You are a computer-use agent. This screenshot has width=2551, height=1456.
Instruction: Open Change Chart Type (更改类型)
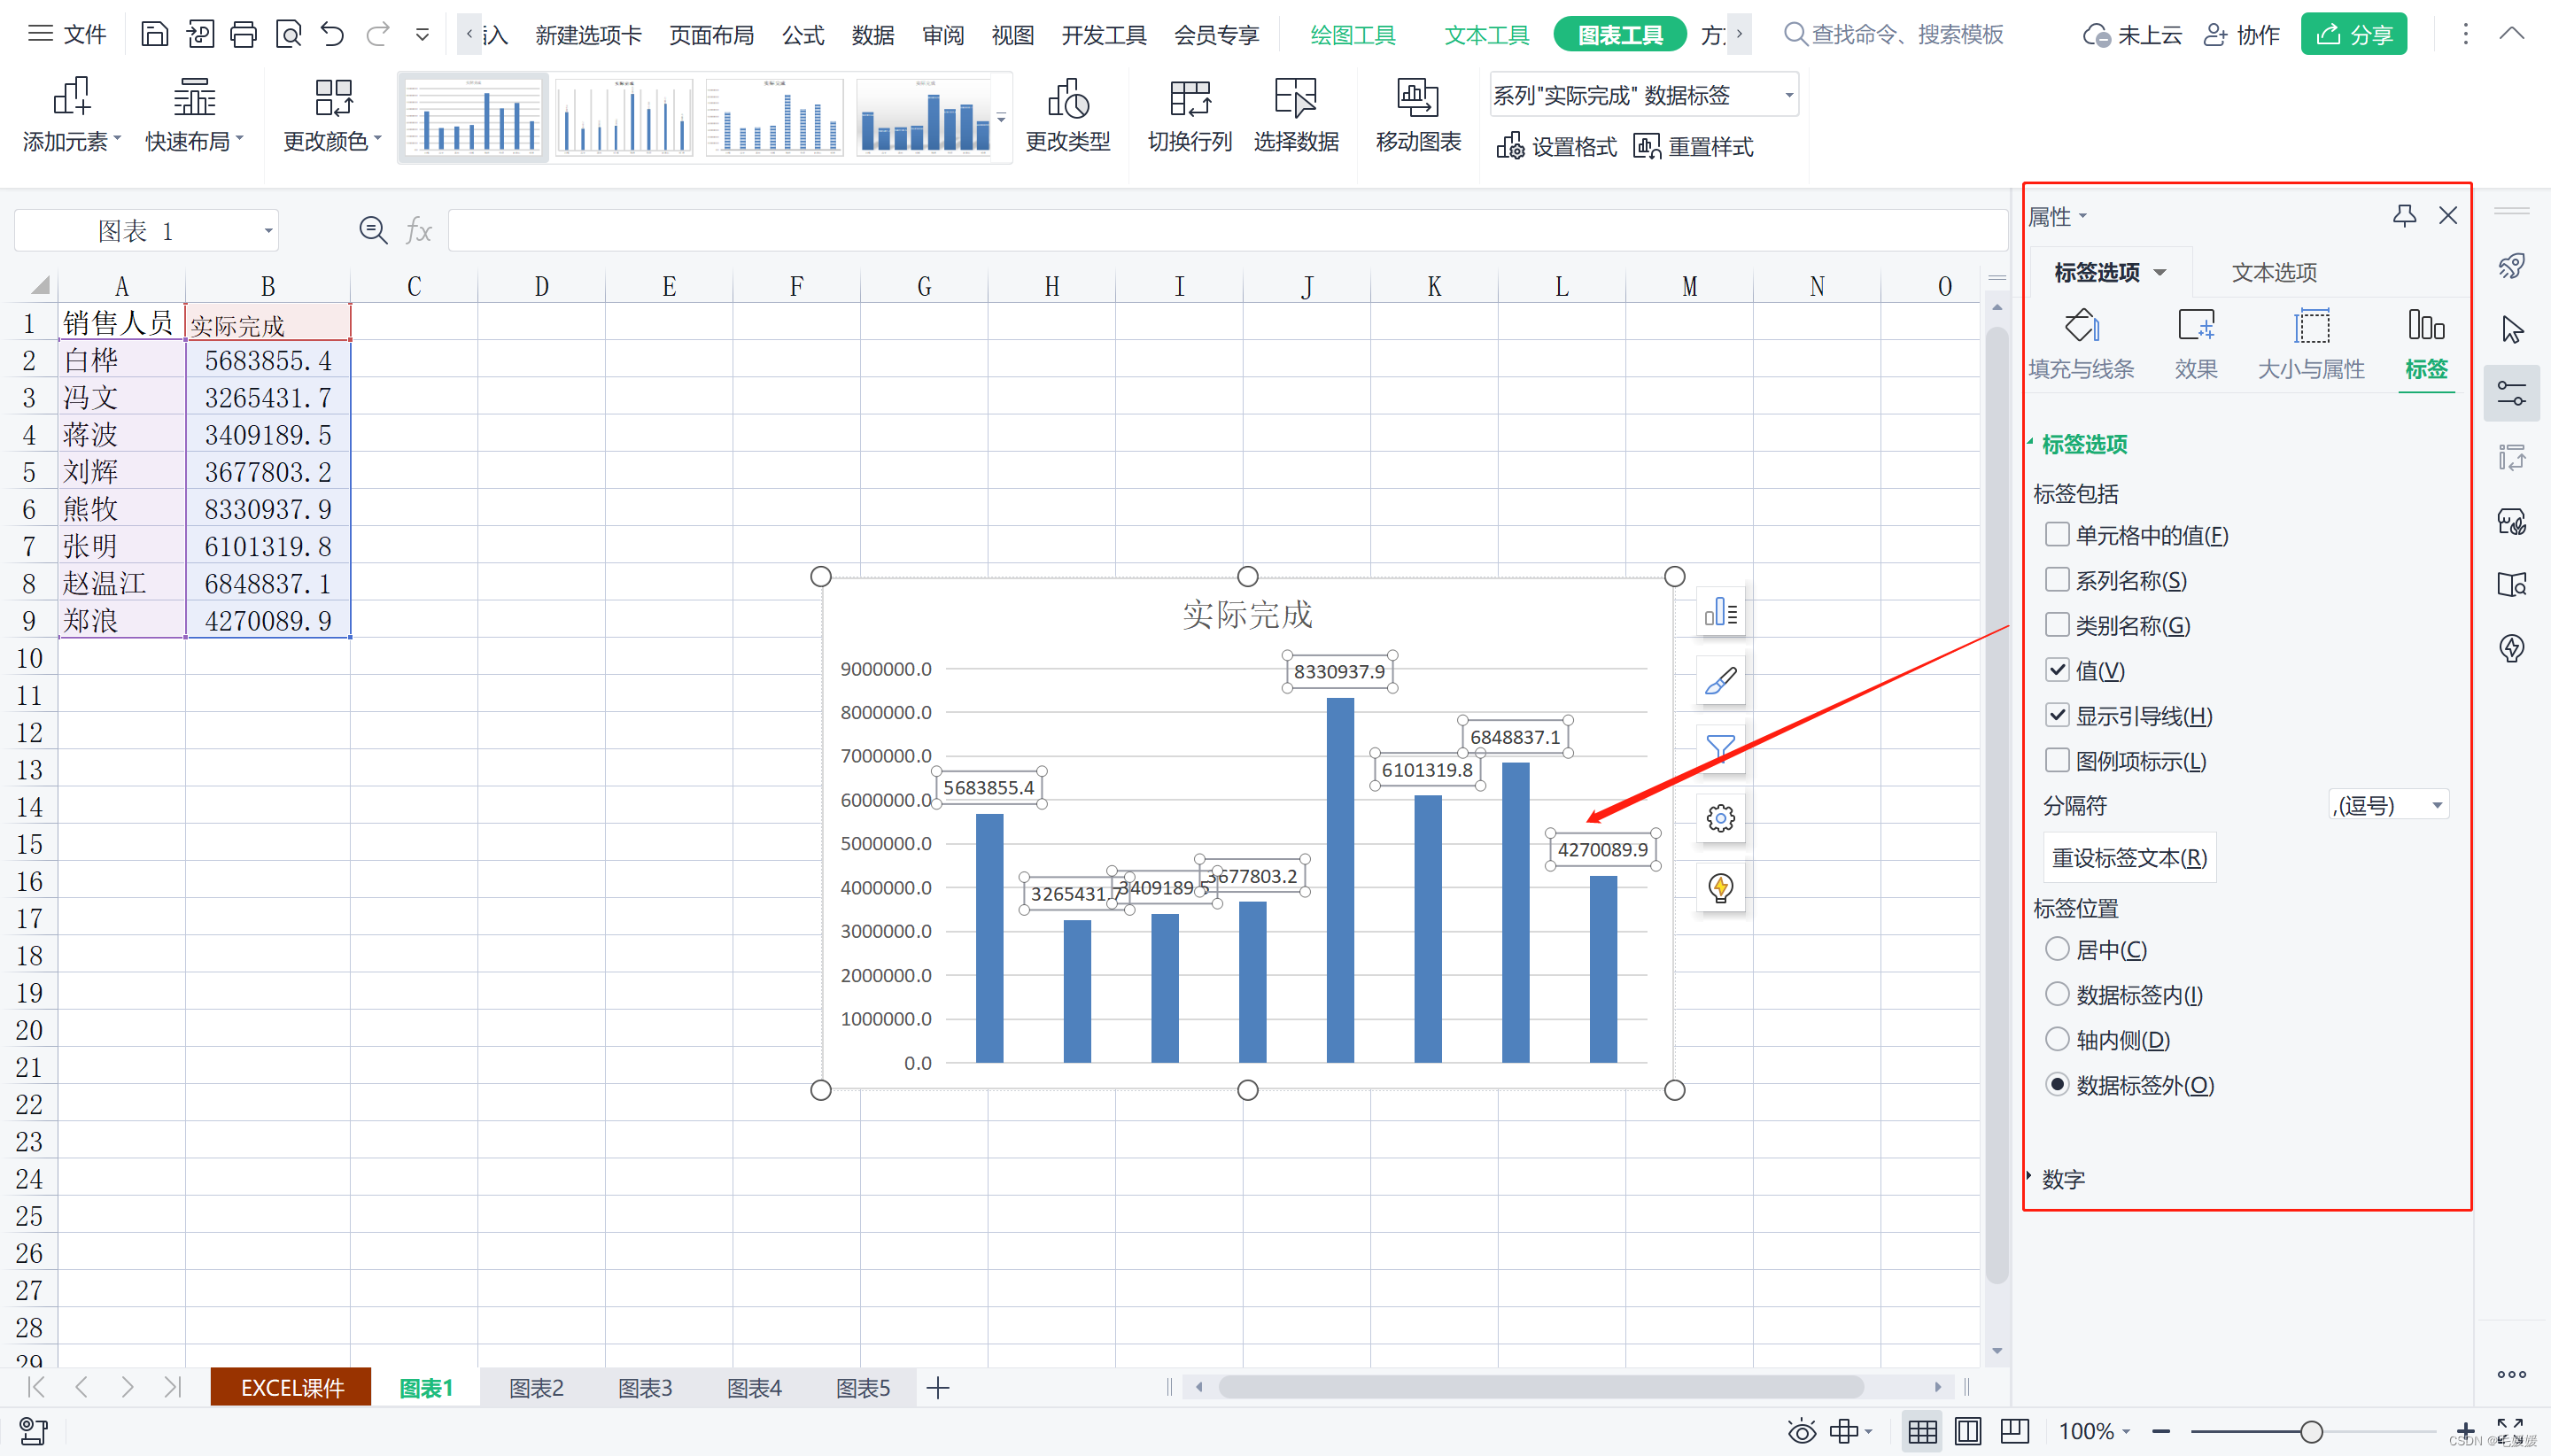point(1068,116)
